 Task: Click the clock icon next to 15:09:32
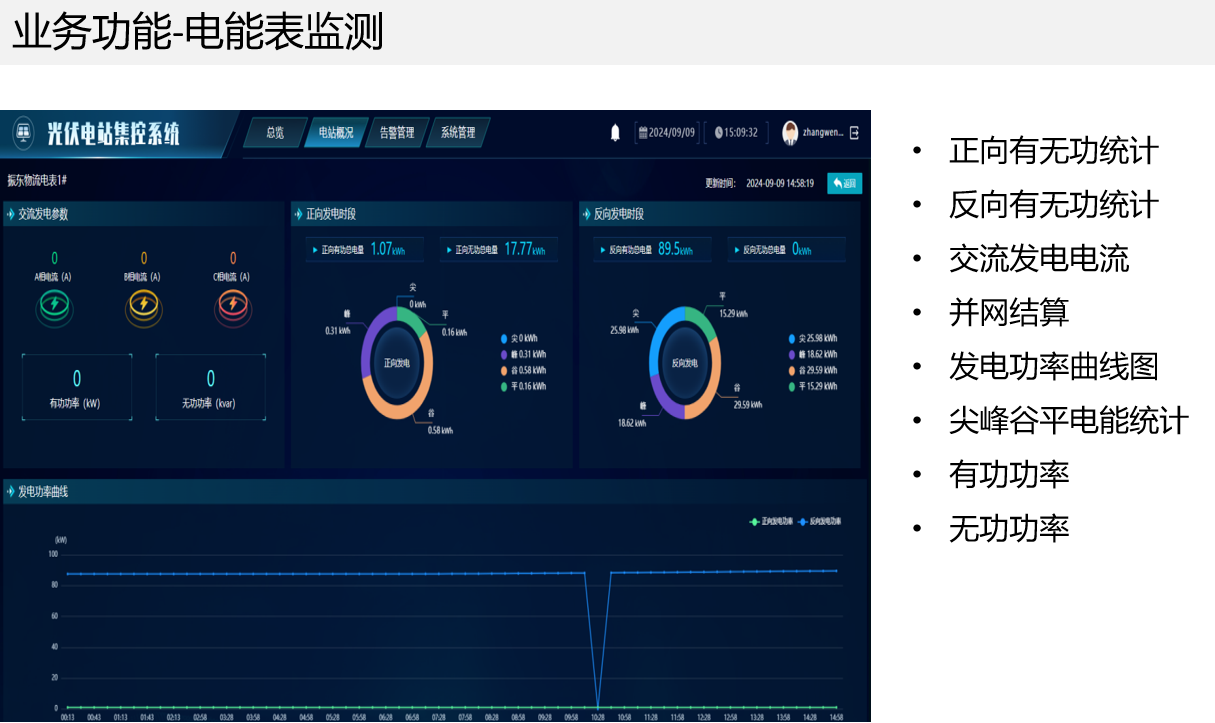(718, 133)
